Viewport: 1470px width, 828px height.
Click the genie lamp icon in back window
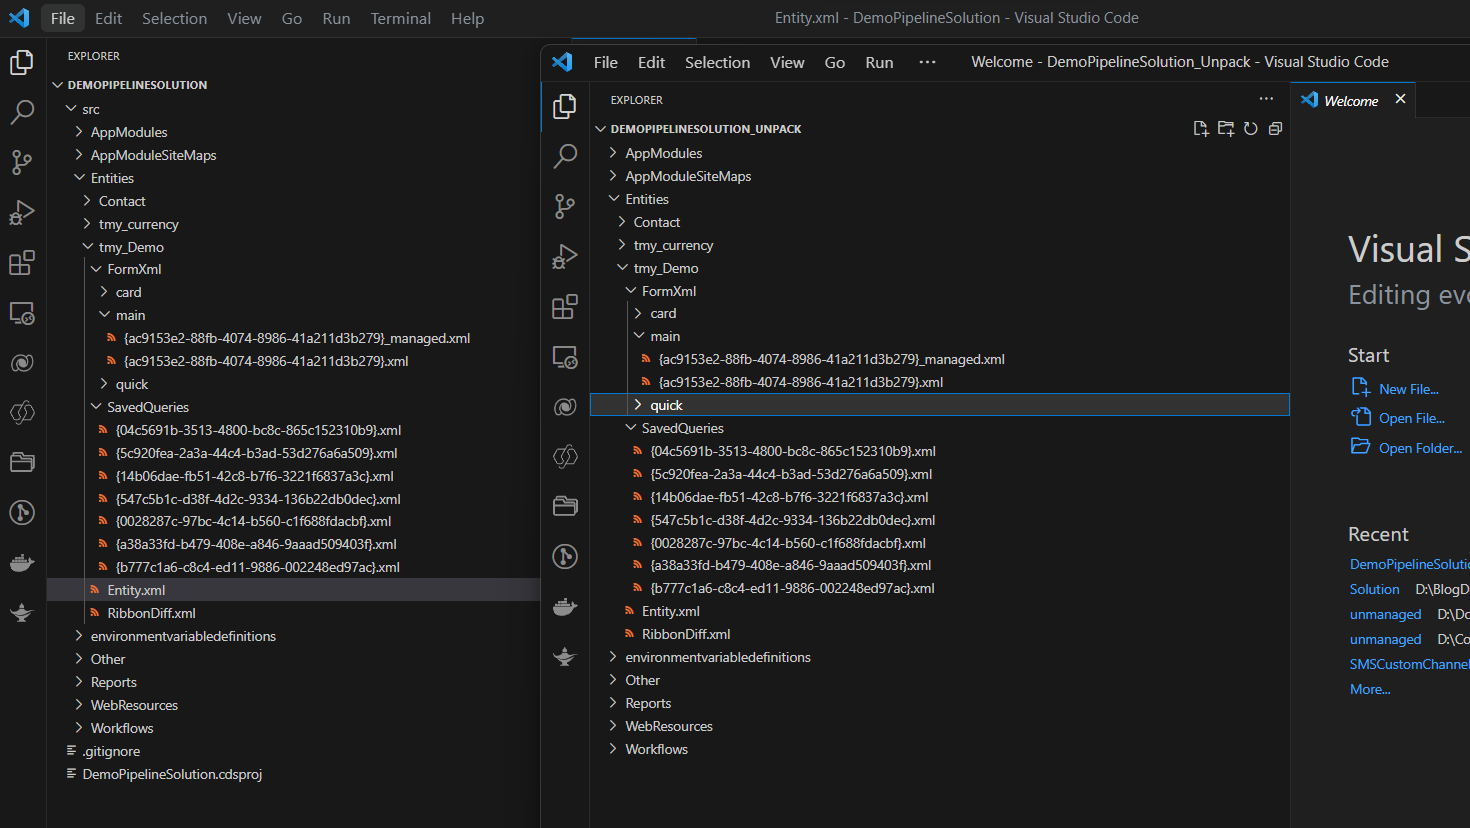coord(22,612)
